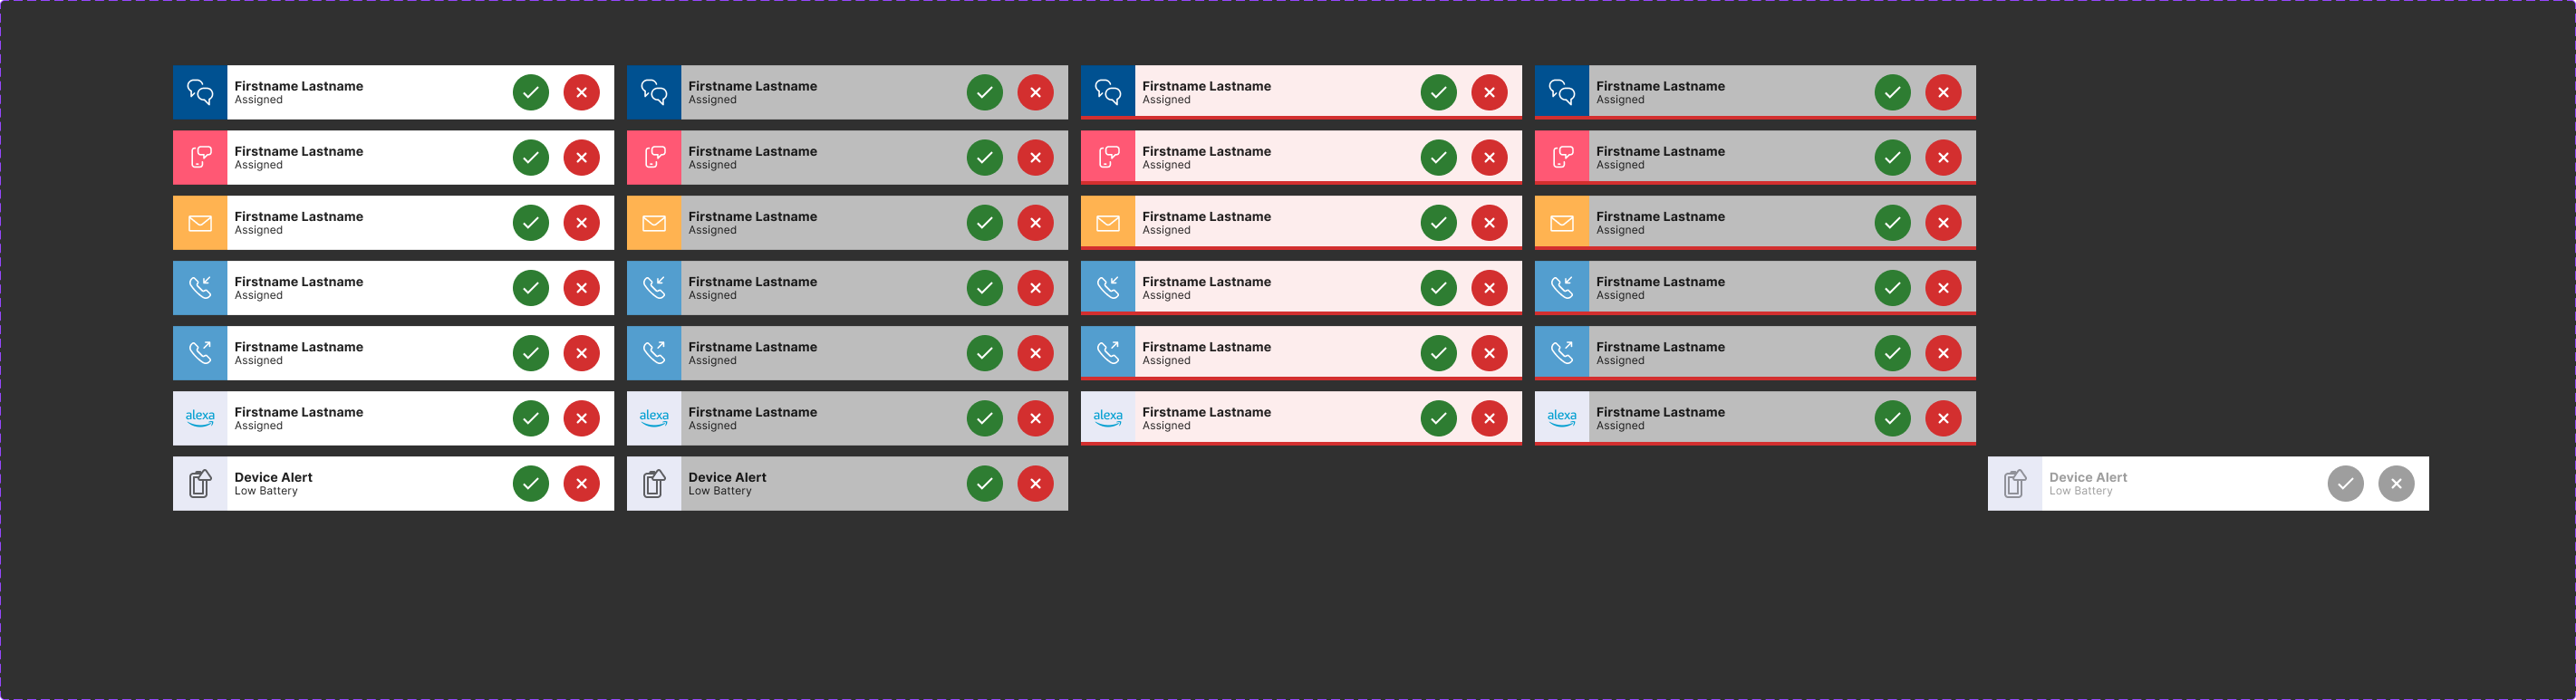Screen dimensions: 2576x700
Task: Reject the email assignment on the white card
Action: (x=581, y=223)
